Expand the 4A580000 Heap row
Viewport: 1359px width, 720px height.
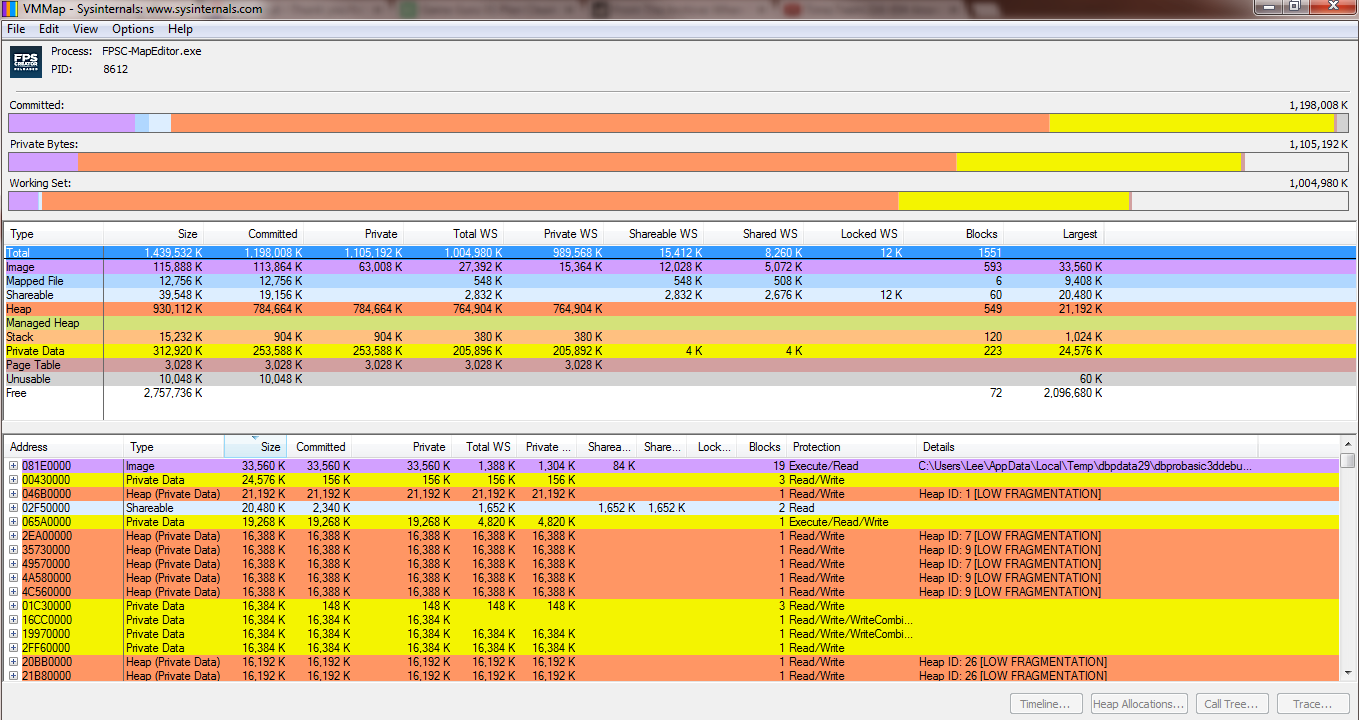[x=14, y=578]
